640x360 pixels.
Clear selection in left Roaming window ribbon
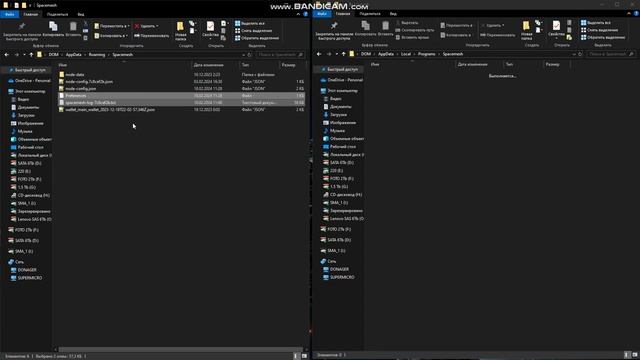tap(253, 31)
